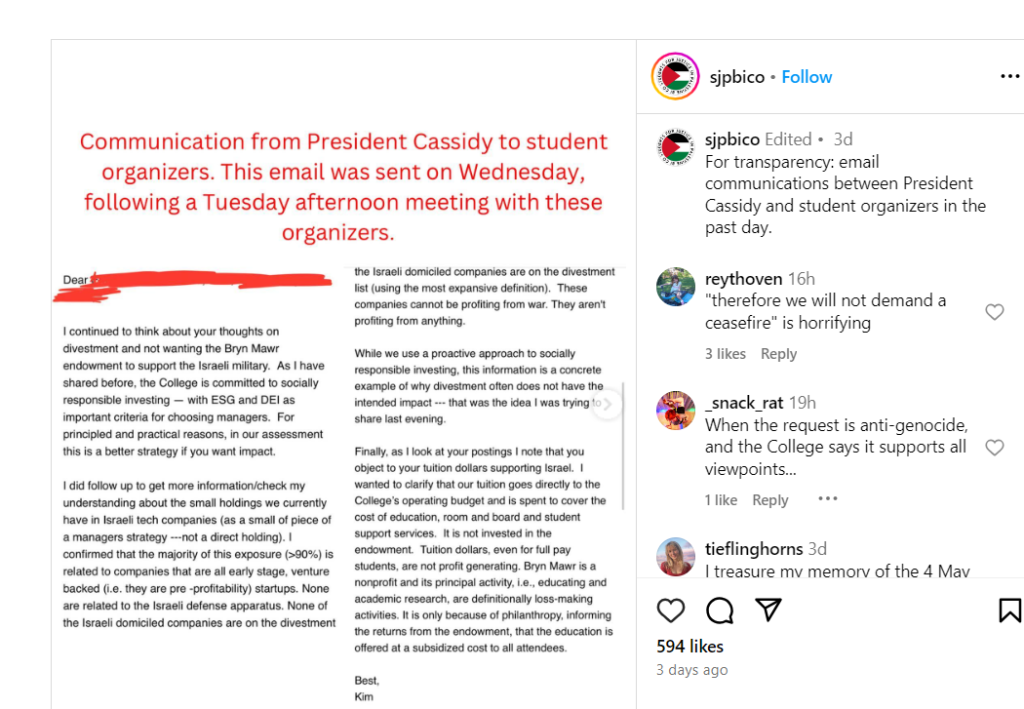Like reythoven's ceasefire comment

(994, 312)
